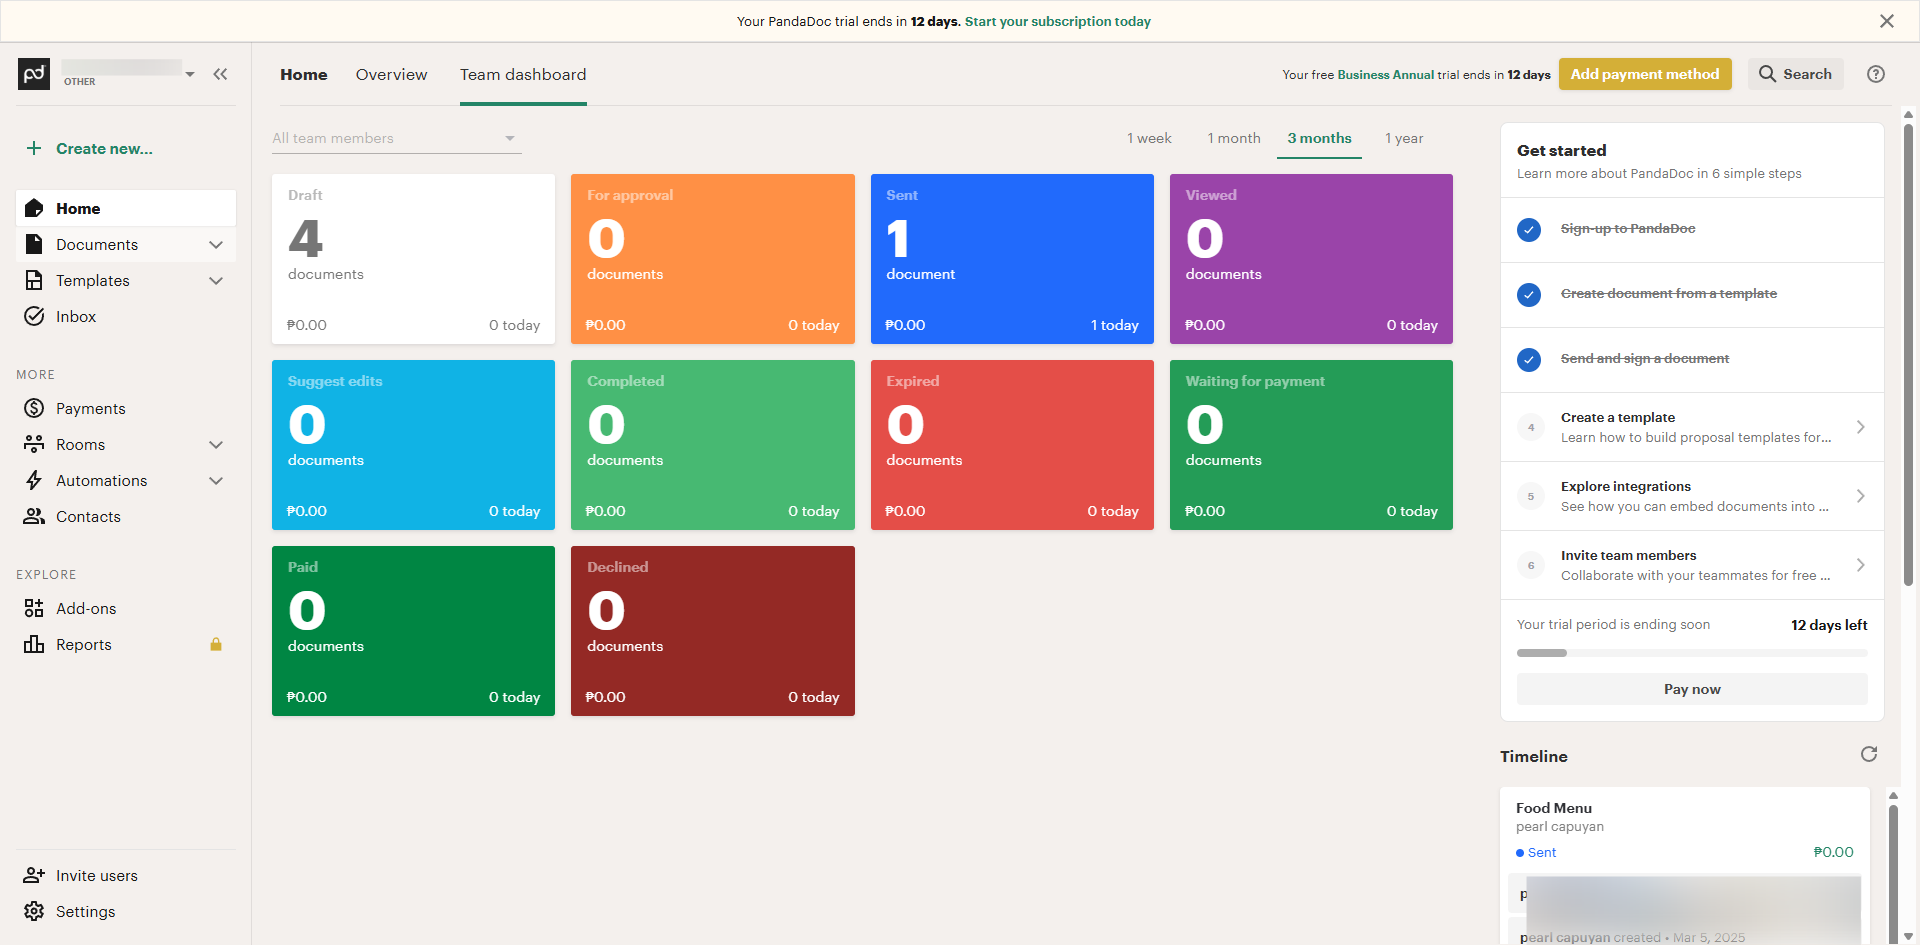1920x945 pixels.
Task: Click step 5 circle for Explore integrations
Action: click(1531, 496)
